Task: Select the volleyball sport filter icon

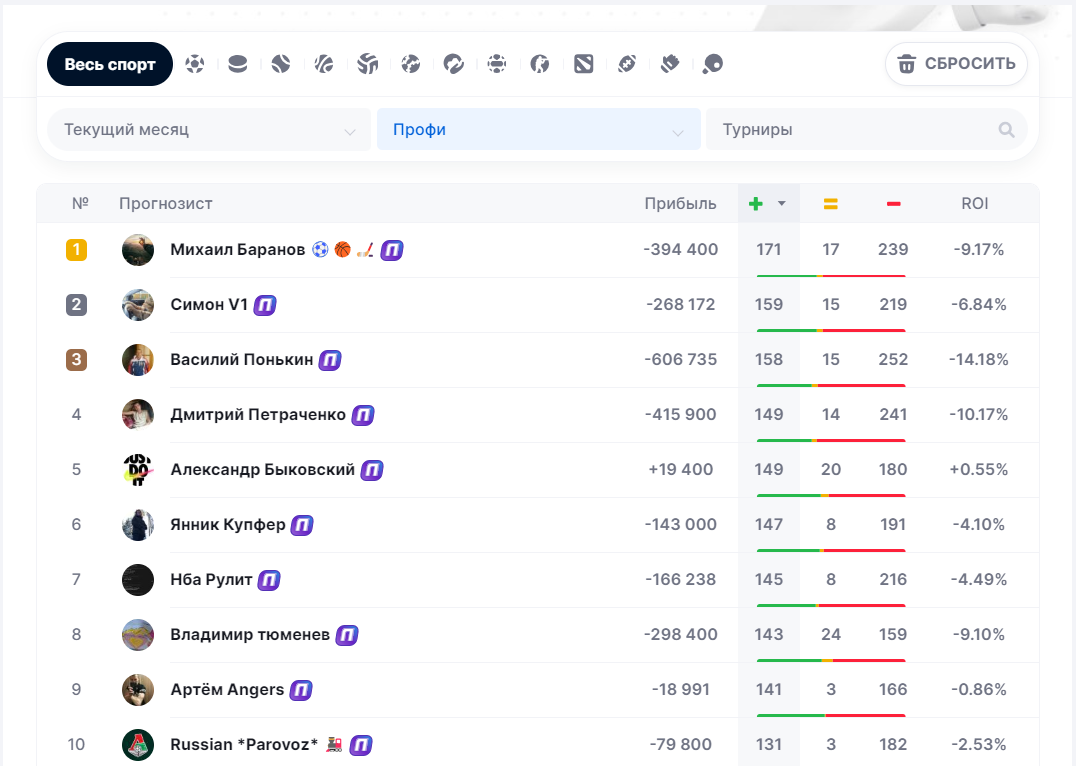Action: (367, 64)
